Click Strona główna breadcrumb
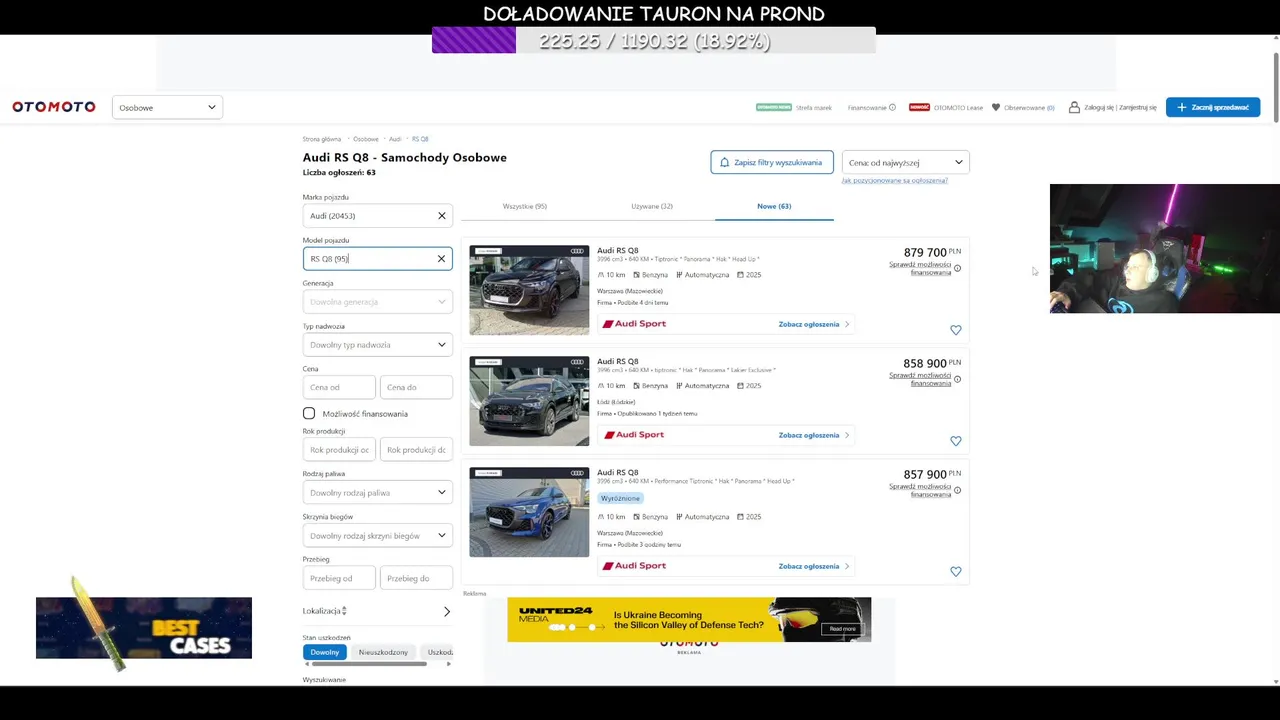Viewport: 1280px width, 720px height. (x=322, y=139)
